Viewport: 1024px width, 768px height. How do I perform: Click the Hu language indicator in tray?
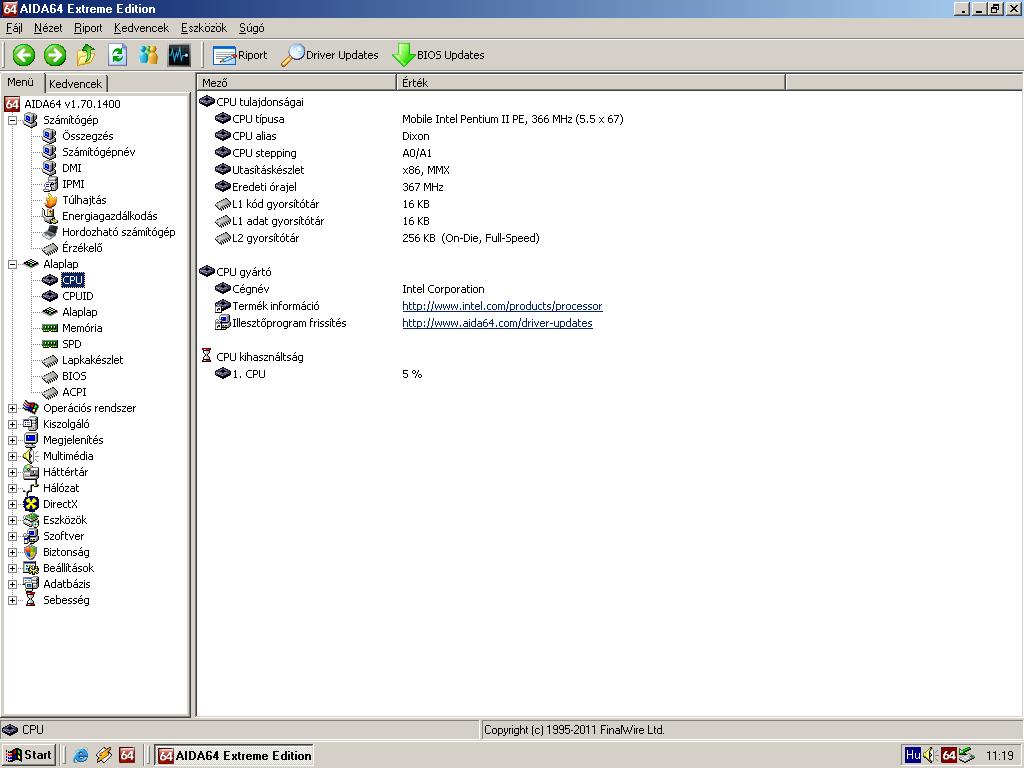click(x=912, y=755)
